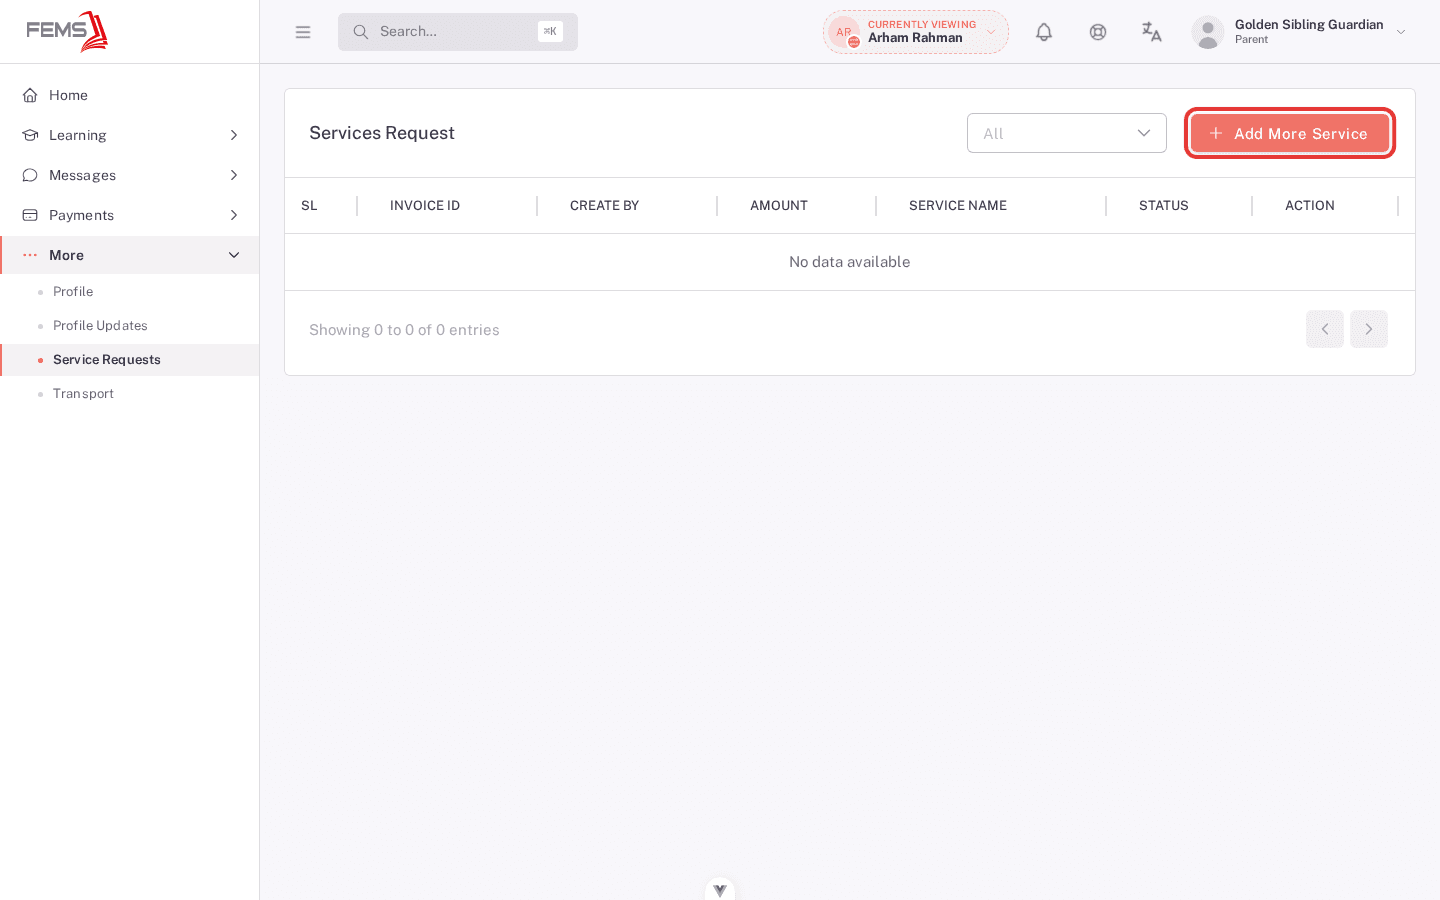Collapse the More submenu chevron
This screenshot has height=900, width=1440.
[x=234, y=255]
